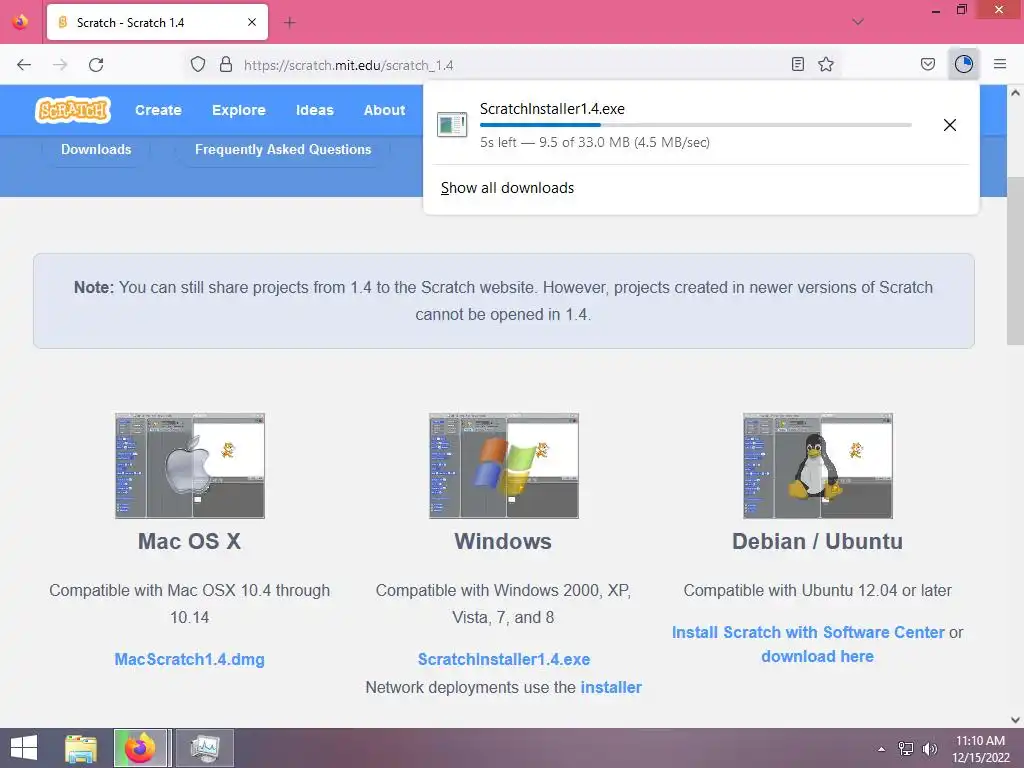Reload the current Scratch page
Image resolution: width=1024 pixels, height=768 pixels.
tap(96, 65)
